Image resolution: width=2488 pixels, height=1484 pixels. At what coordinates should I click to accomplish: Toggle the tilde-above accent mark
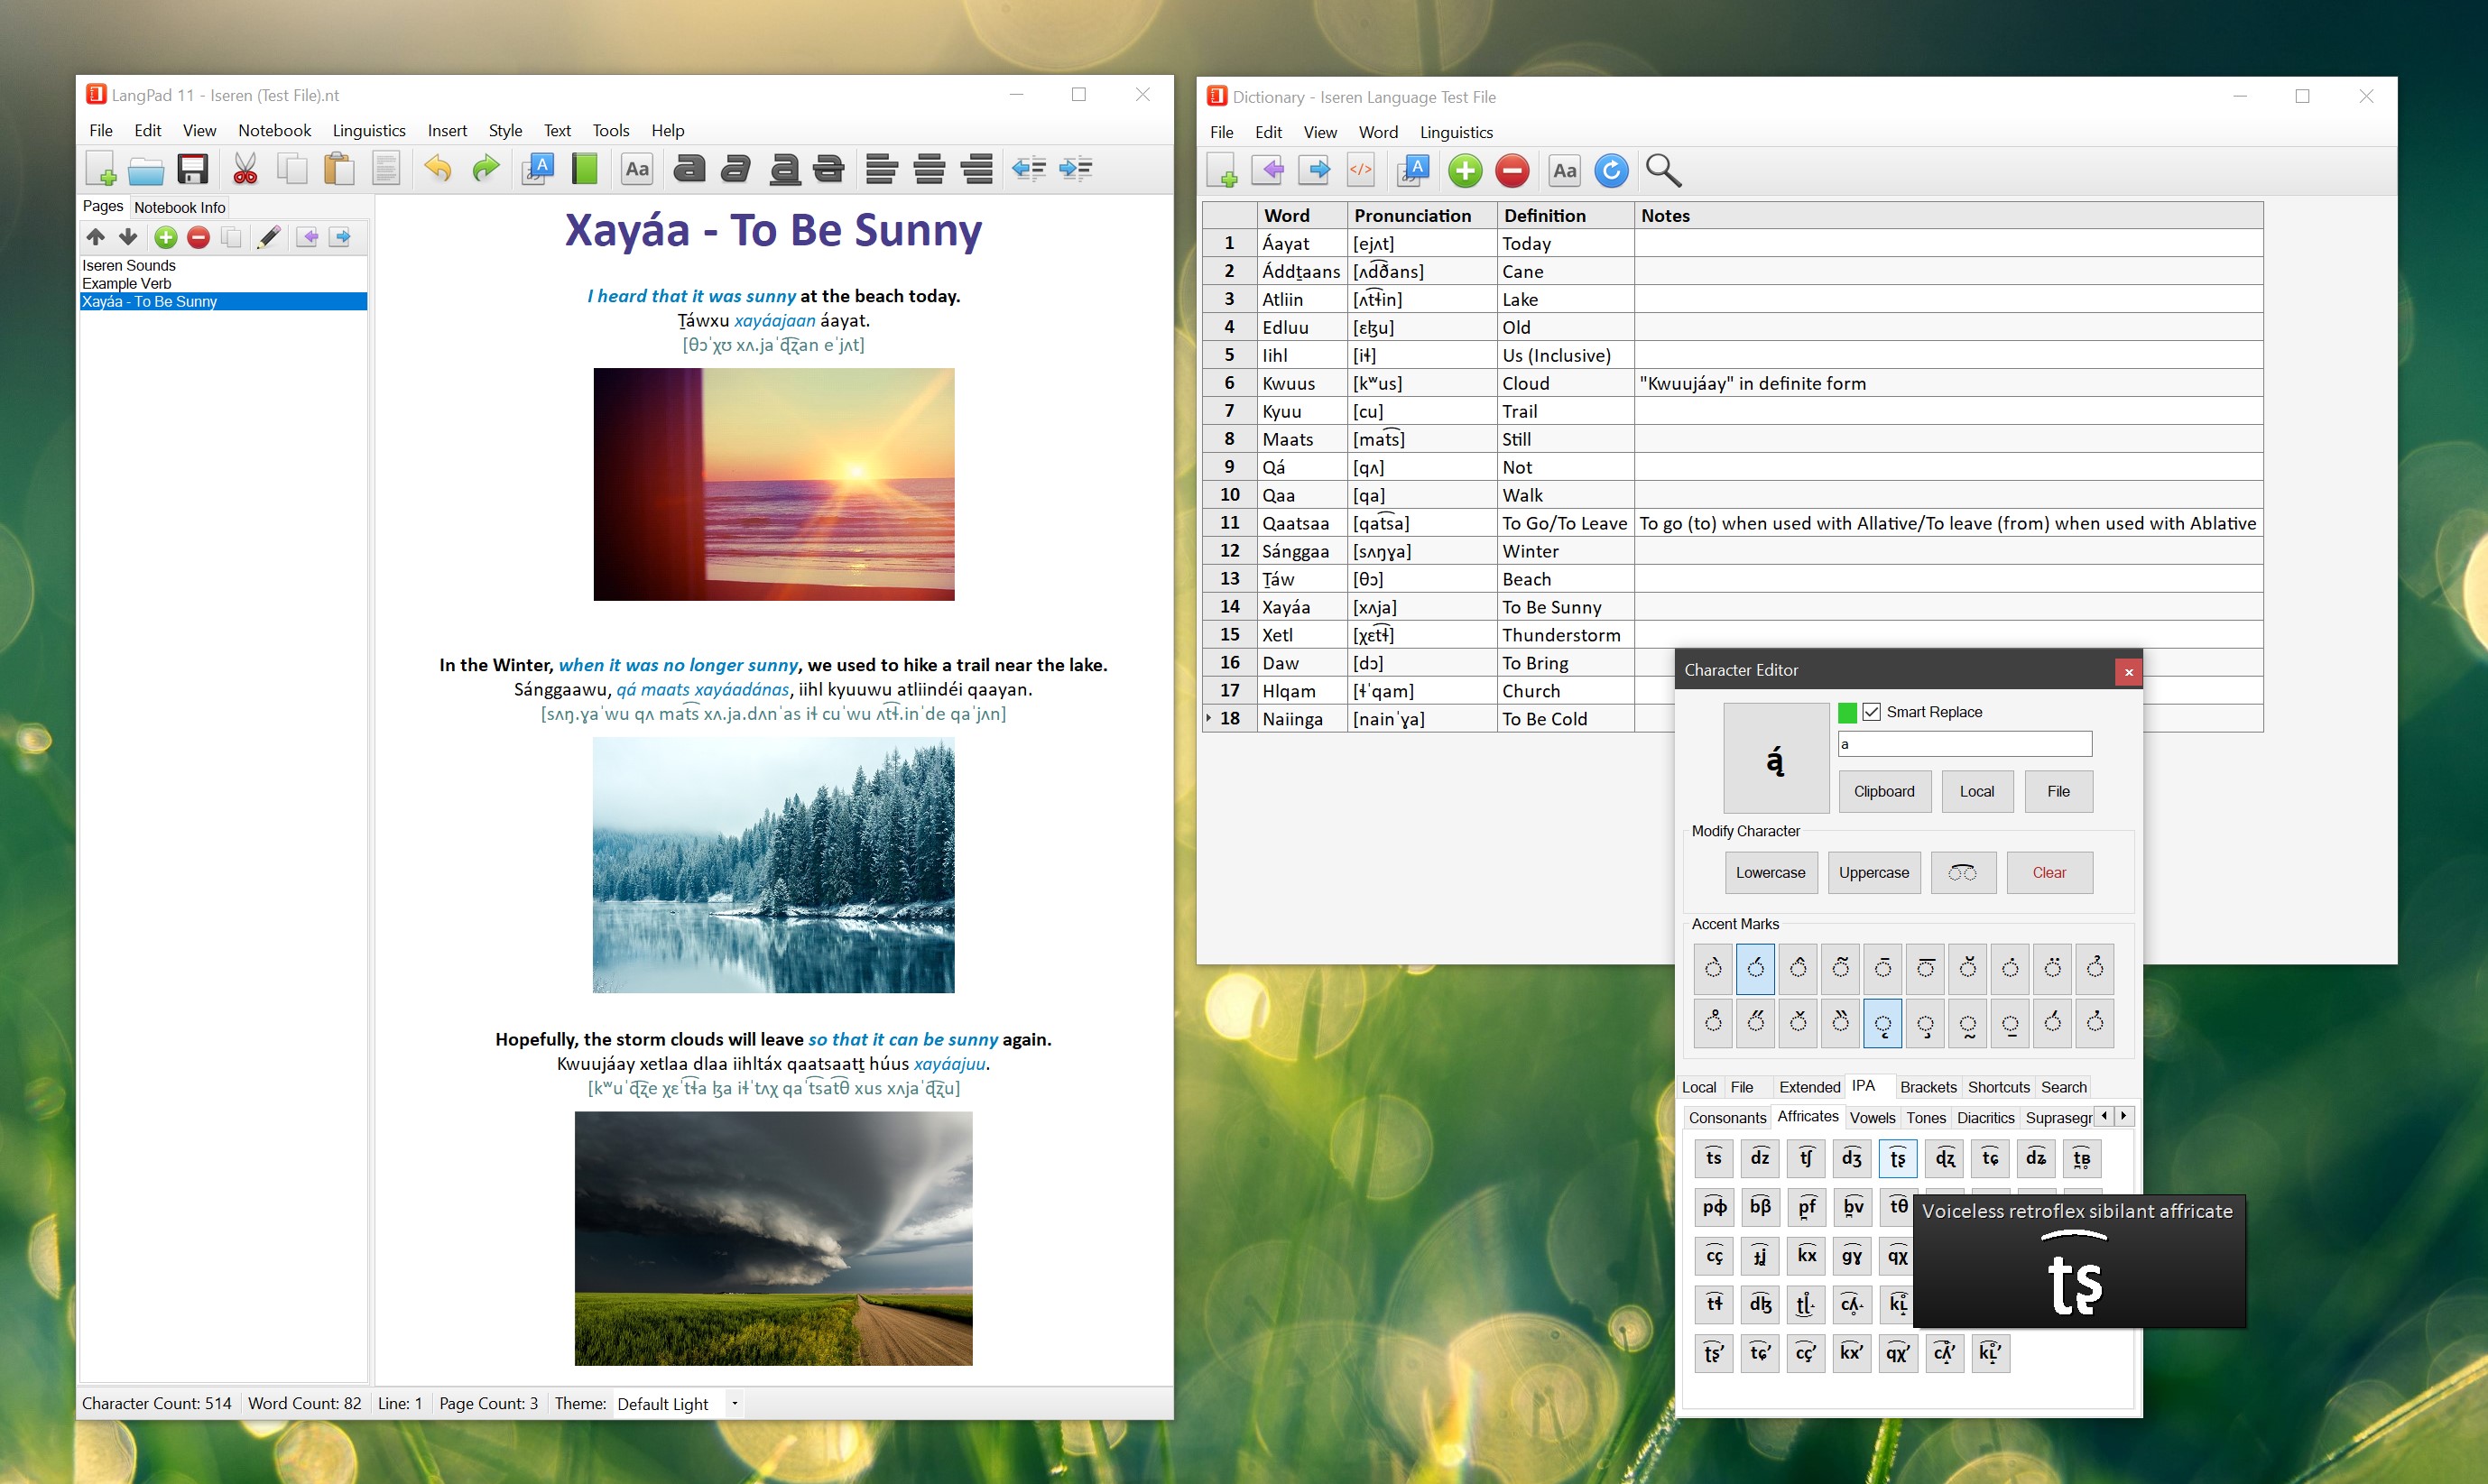(1840, 968)
